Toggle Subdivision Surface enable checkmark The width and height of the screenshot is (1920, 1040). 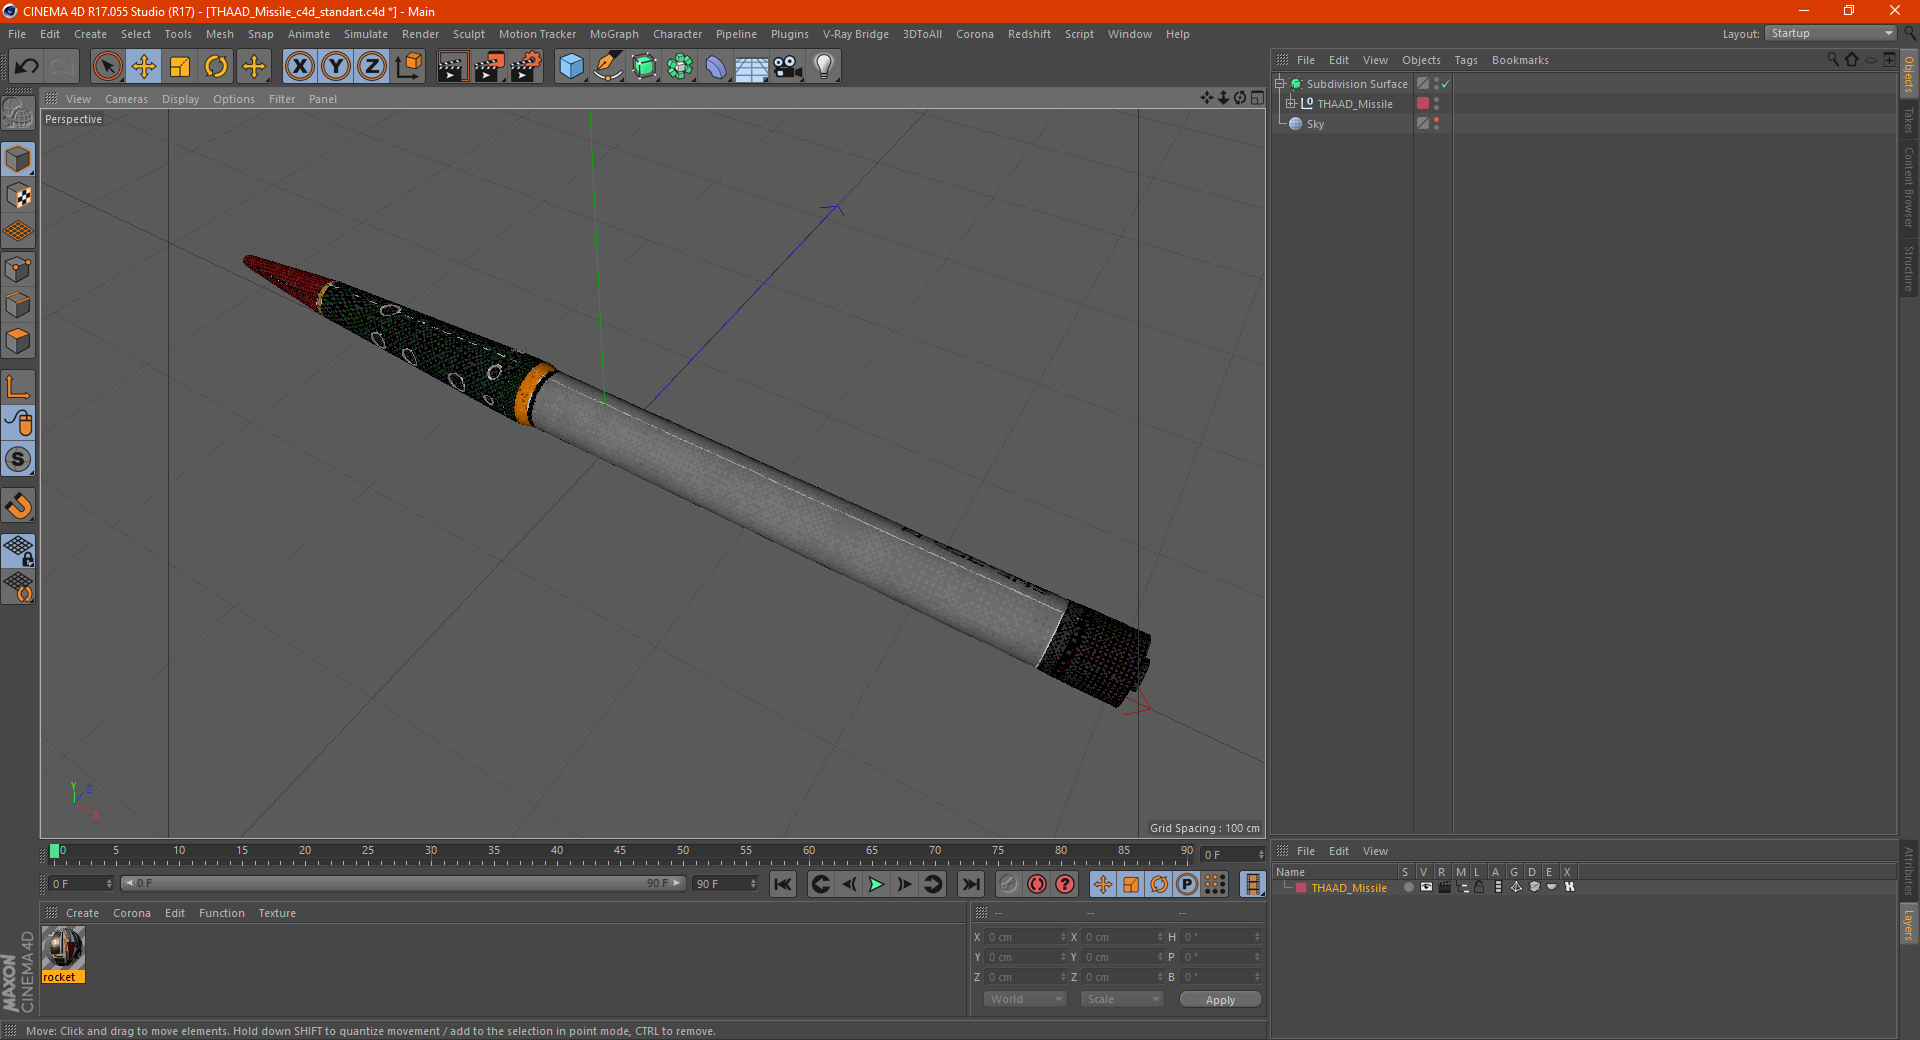pyautogui.click(x=1446, y=84)
